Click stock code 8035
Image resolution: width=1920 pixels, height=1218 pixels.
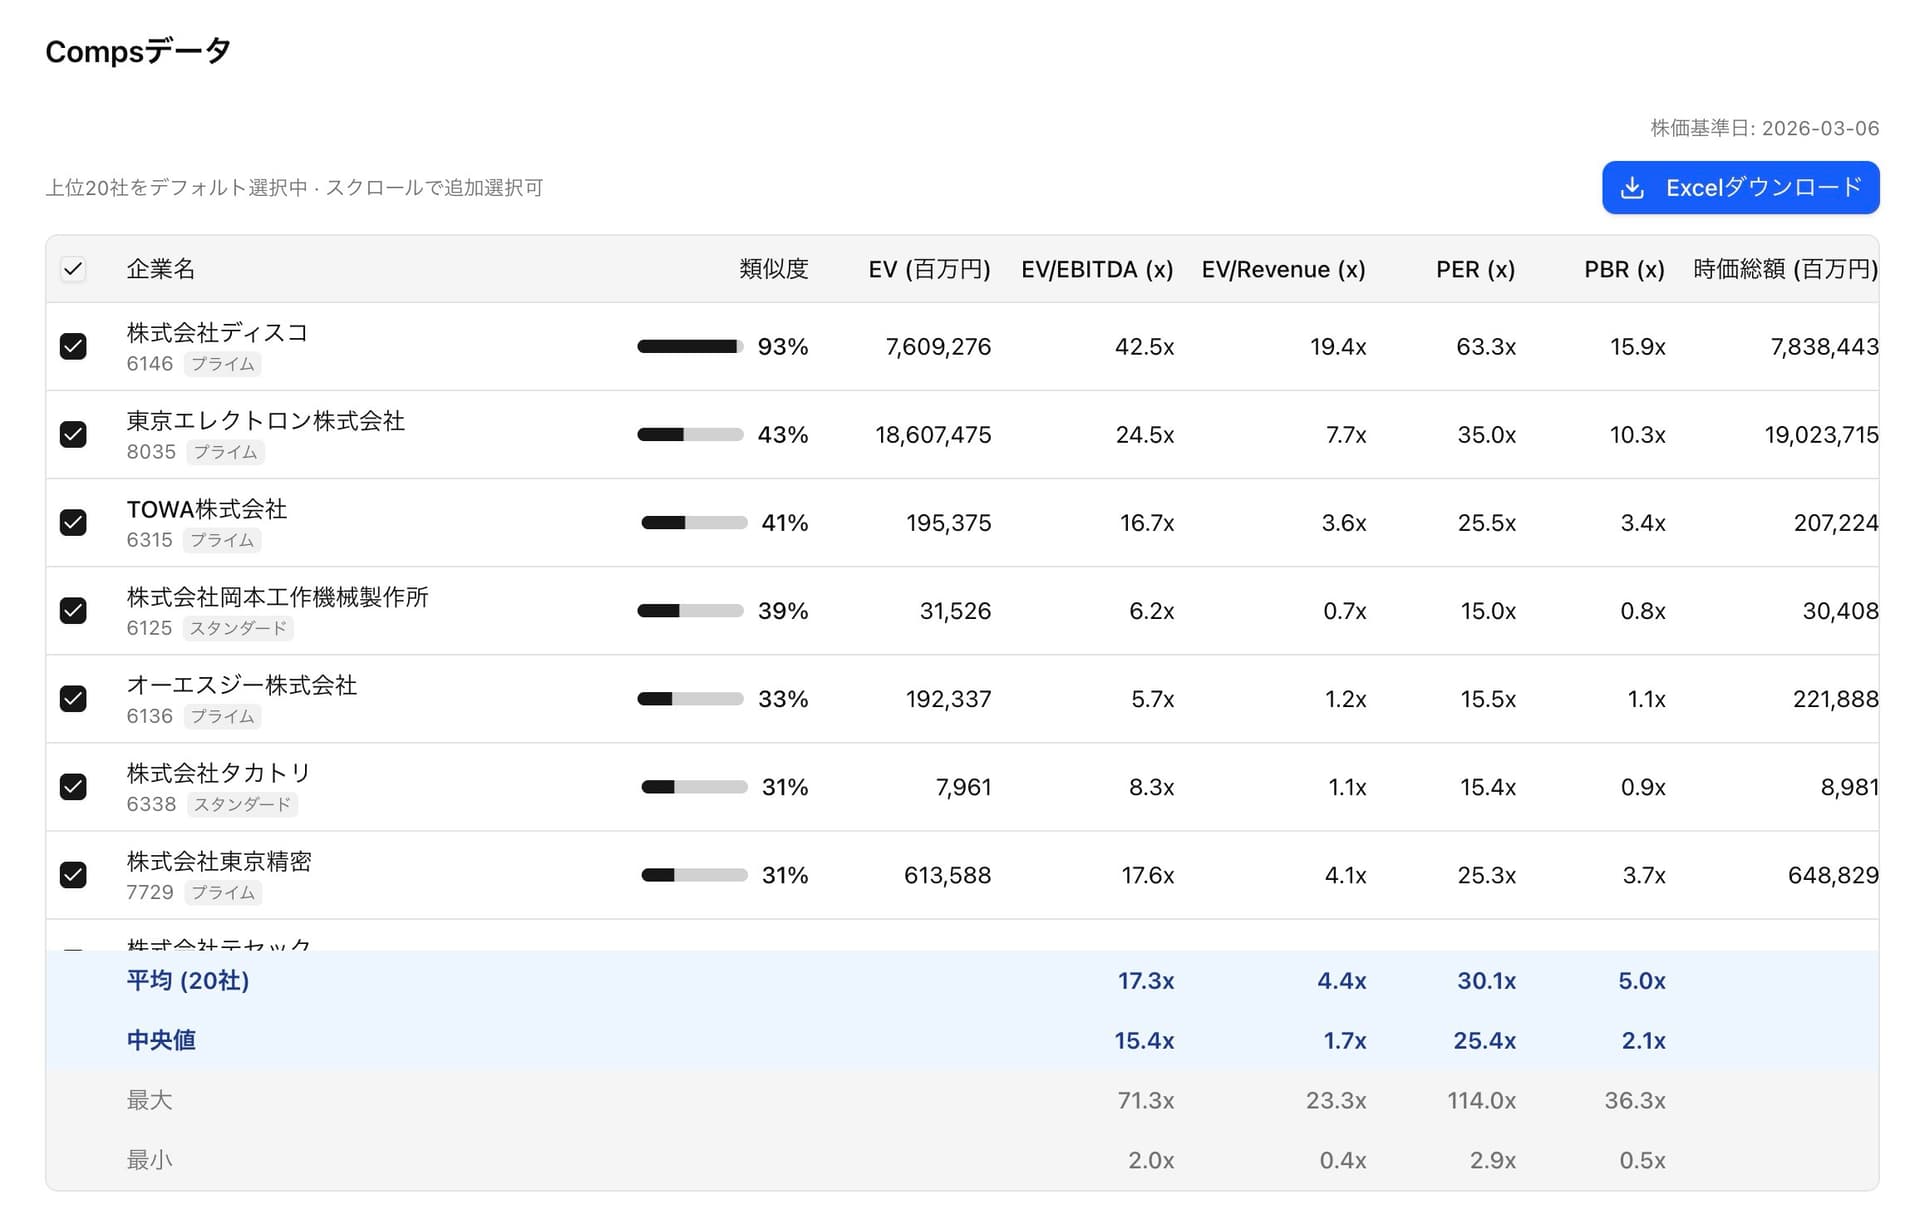(x=151, y=452)
